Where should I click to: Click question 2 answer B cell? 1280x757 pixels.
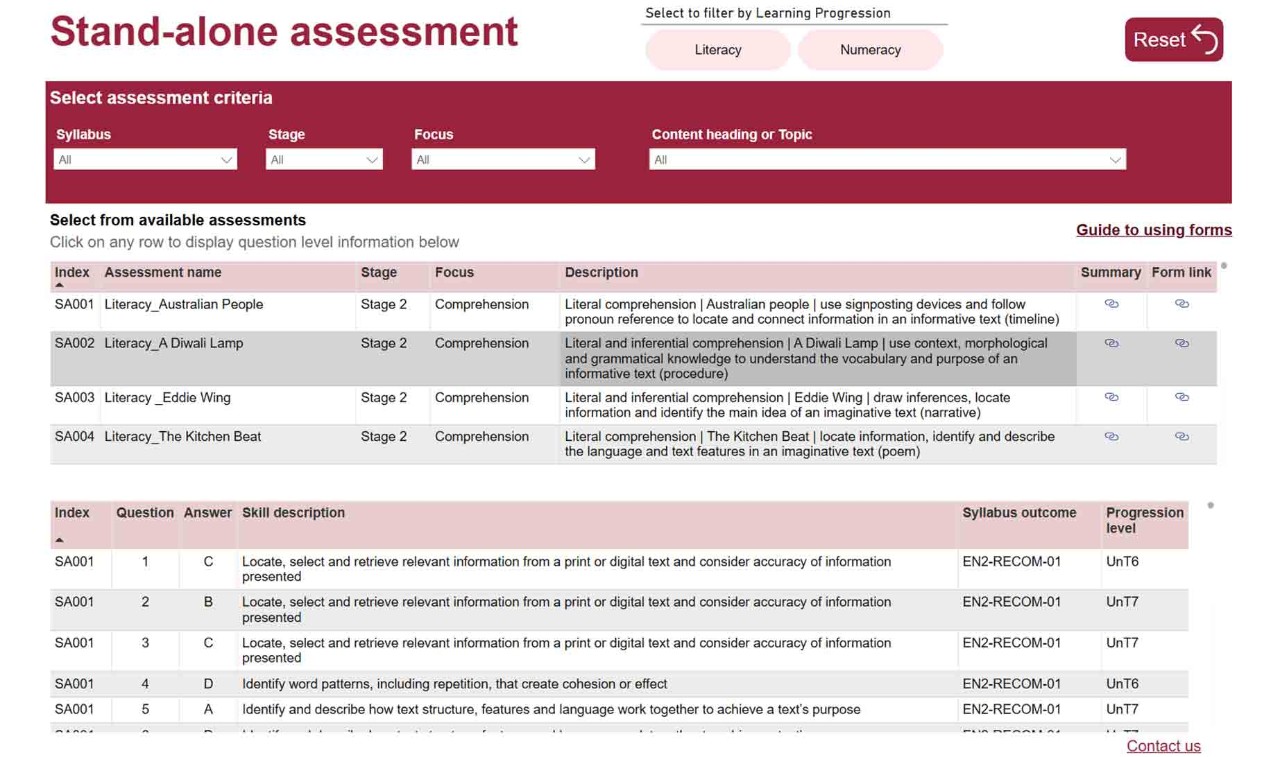pos(208,602)
